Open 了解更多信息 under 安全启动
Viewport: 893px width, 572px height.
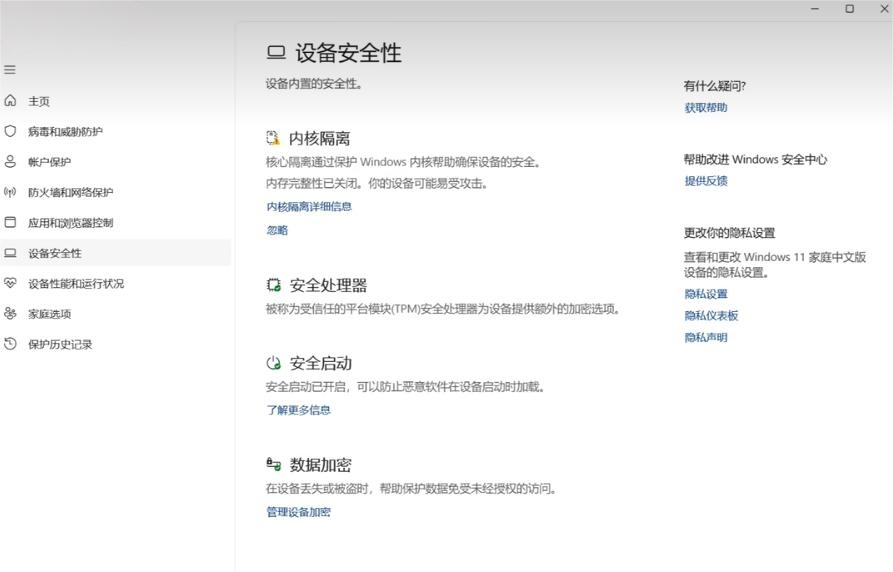point(298,410)
